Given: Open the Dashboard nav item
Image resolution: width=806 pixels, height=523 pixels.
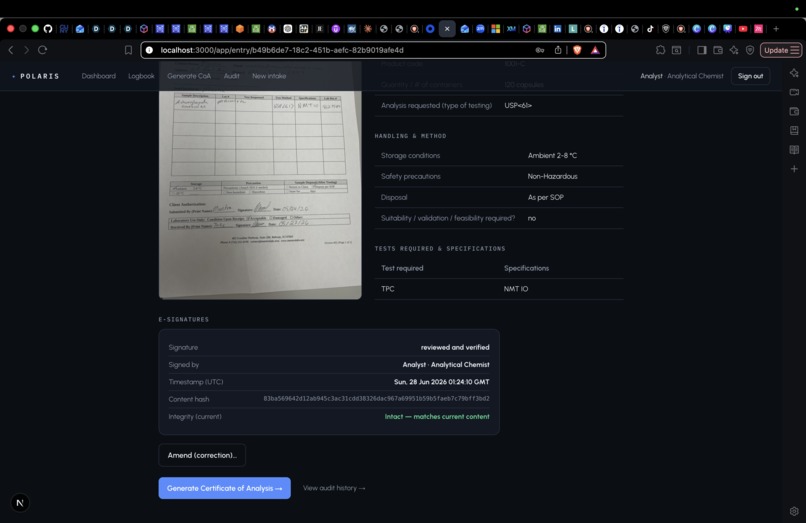Looking at the screenshot, I should (99, 76).
